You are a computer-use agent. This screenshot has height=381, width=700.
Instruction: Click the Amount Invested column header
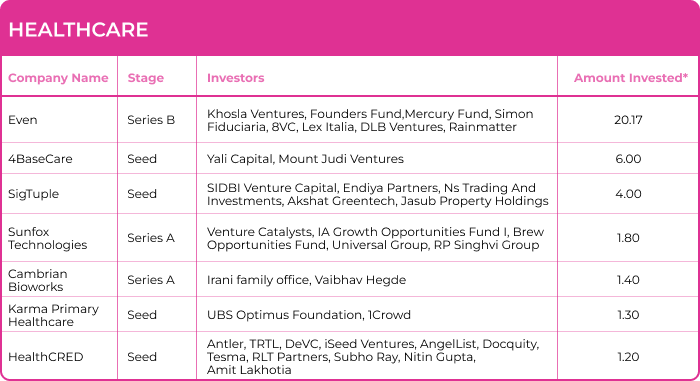point(631,78)
